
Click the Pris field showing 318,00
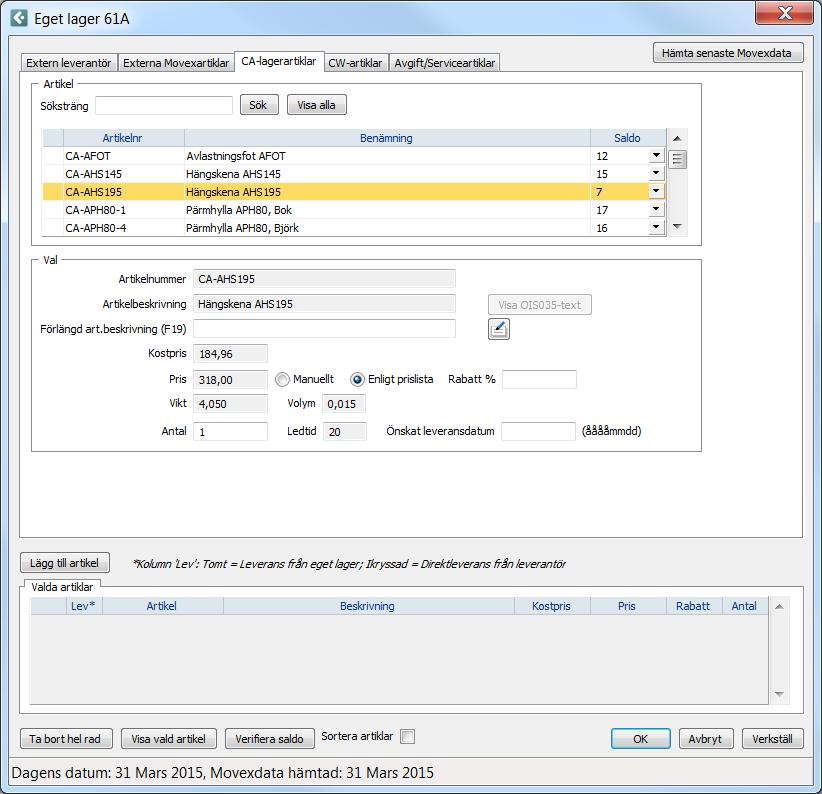click(x=230, y=379)
